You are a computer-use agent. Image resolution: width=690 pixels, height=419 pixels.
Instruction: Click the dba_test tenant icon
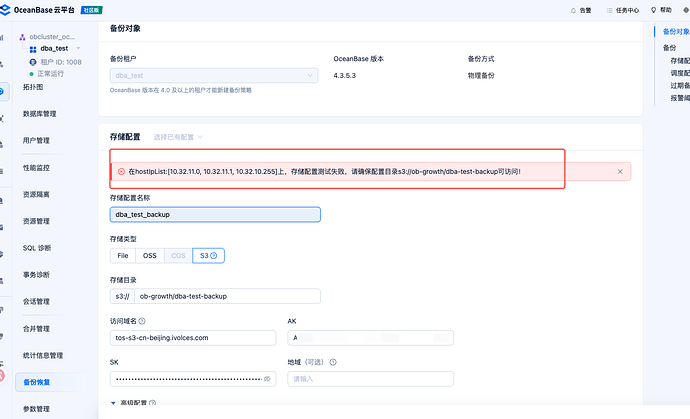coord(33,49)
